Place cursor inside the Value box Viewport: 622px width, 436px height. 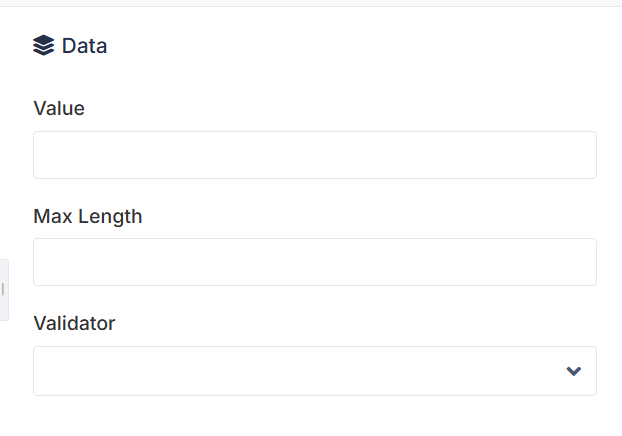[x=315, y=155]
